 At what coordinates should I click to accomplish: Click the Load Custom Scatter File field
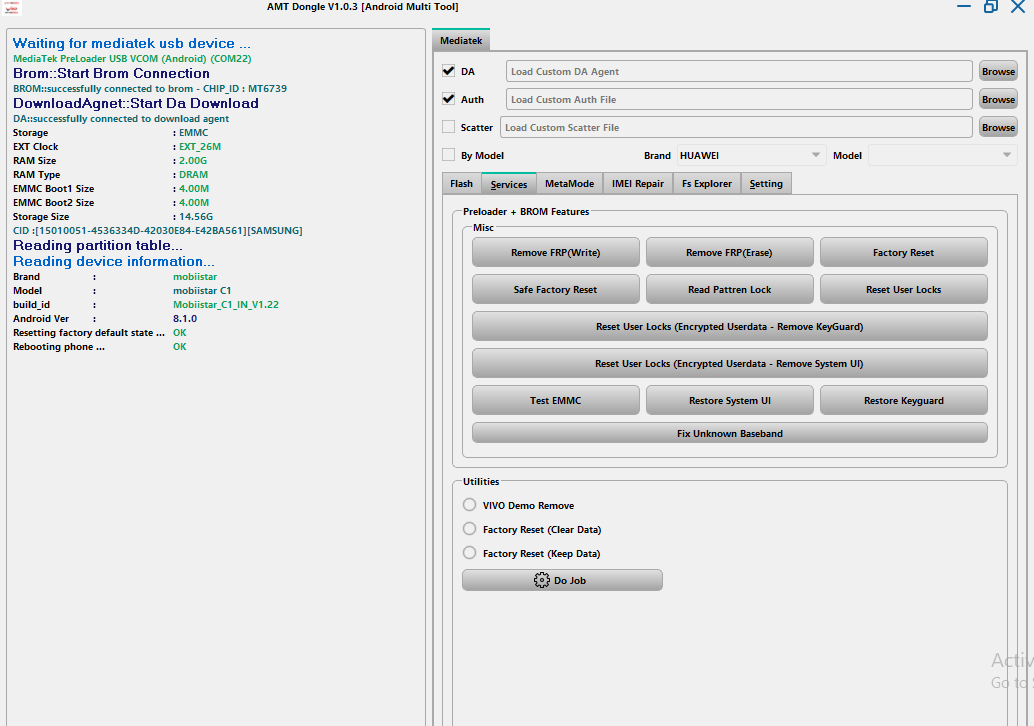tap(736, 127)
